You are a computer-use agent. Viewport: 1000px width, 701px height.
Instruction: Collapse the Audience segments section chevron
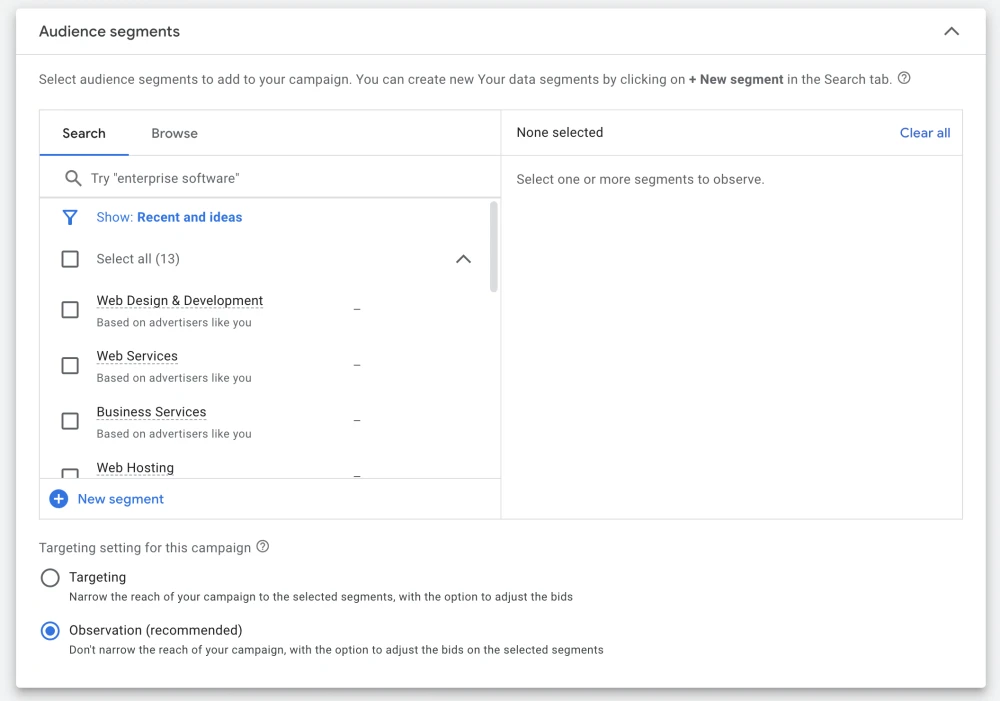click(x=951, y=31)
